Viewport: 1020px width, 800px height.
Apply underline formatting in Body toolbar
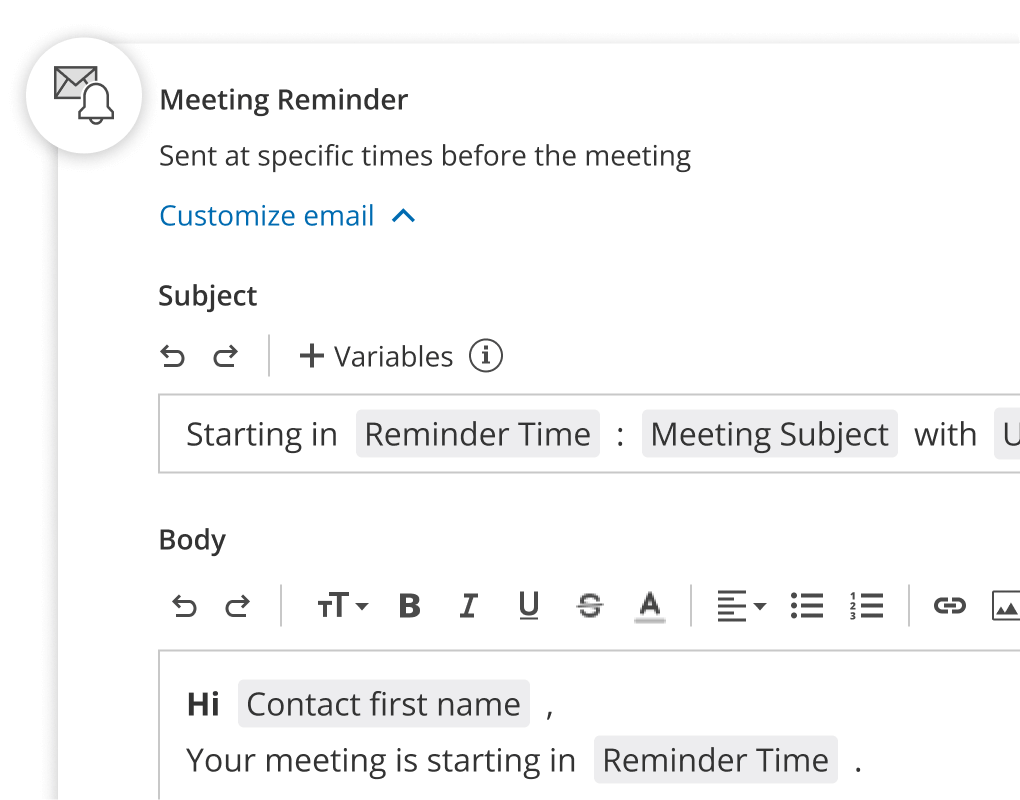pyautogui.click(x=528, y=605)
